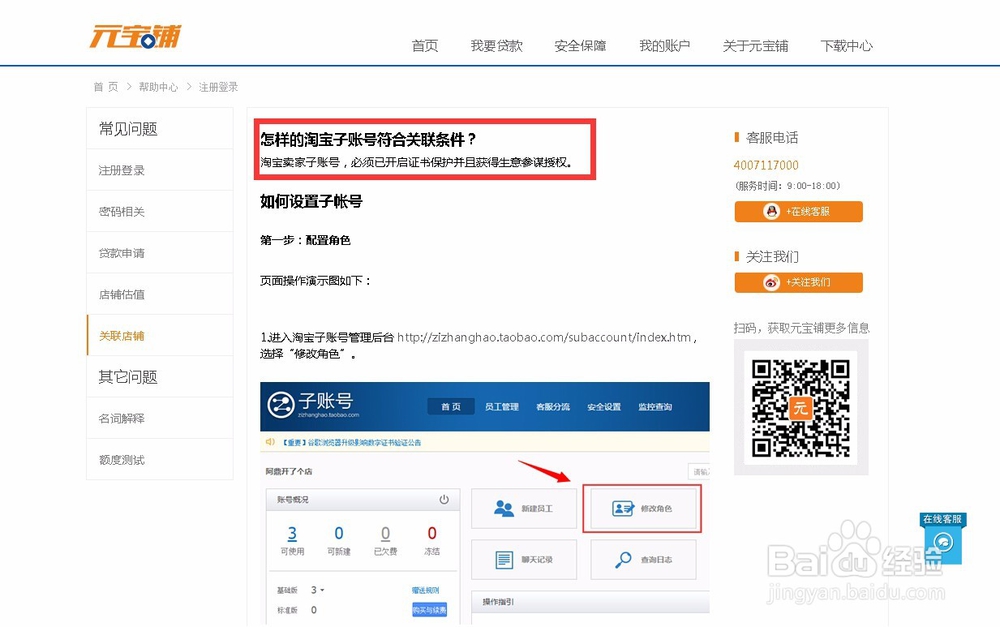Screen dimensions: 1000x627
Task: Click the 修改角色 tile with ID card icon
Action: [643, 508]
